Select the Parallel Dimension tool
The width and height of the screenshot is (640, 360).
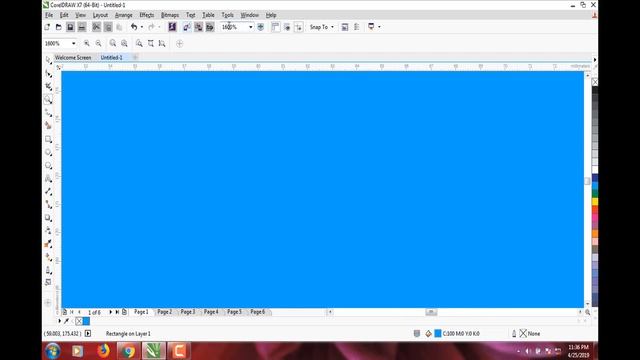point(48,191)
